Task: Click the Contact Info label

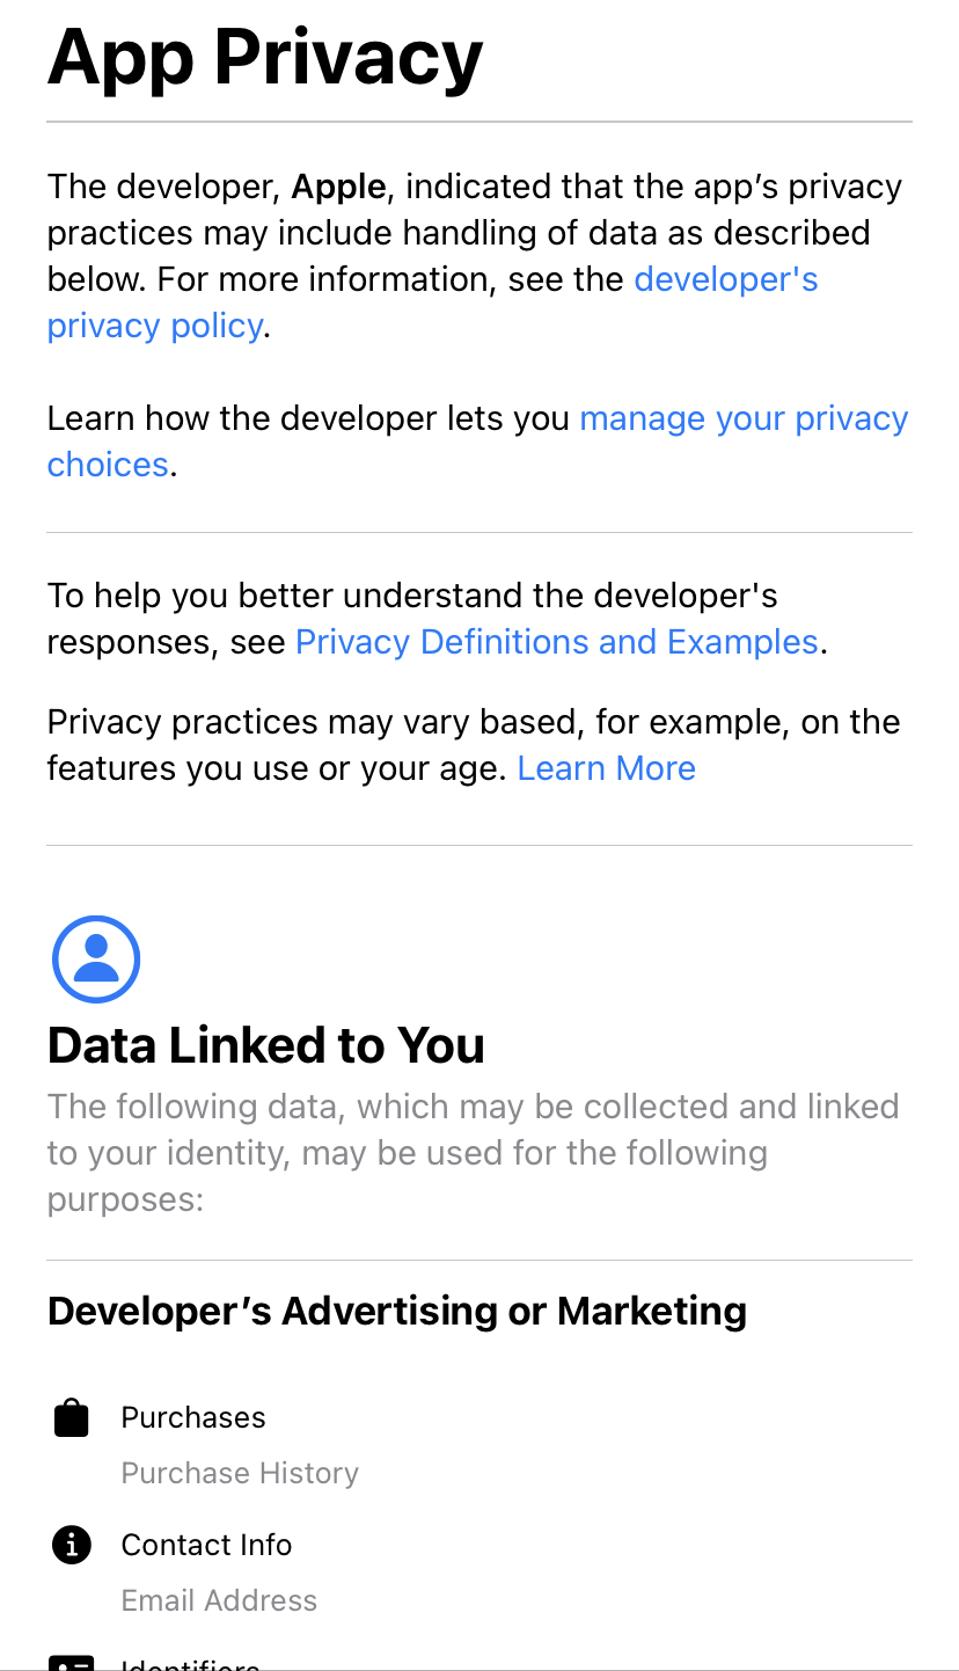Action: click(x=206, y=1544)
